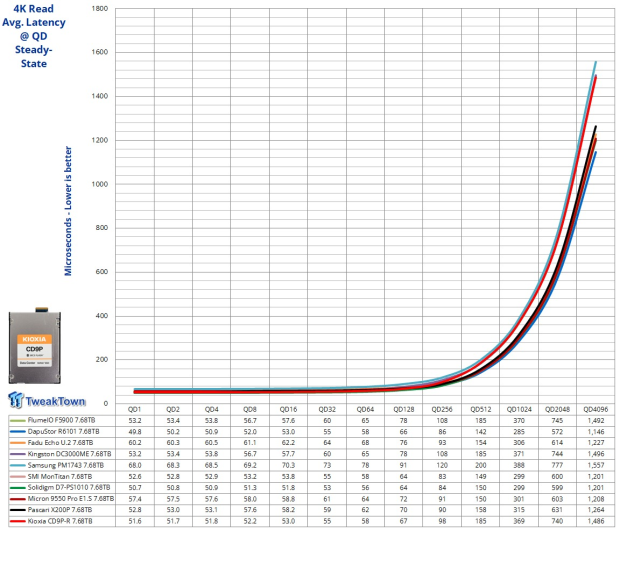Click the QD2 column header
620x568 pixels.
[173, 409]
